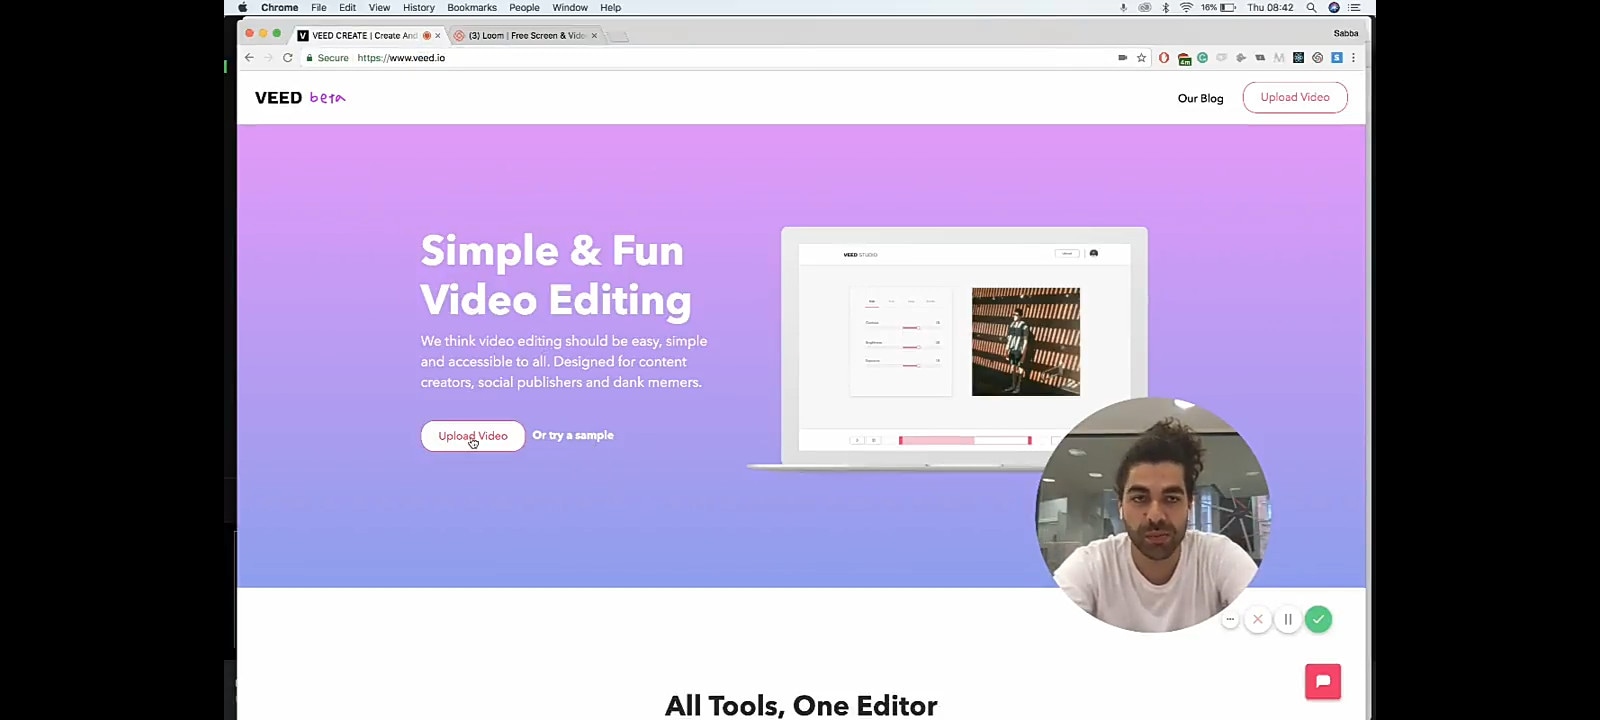Click the 'Or try a sample' link

pos(573,435)
